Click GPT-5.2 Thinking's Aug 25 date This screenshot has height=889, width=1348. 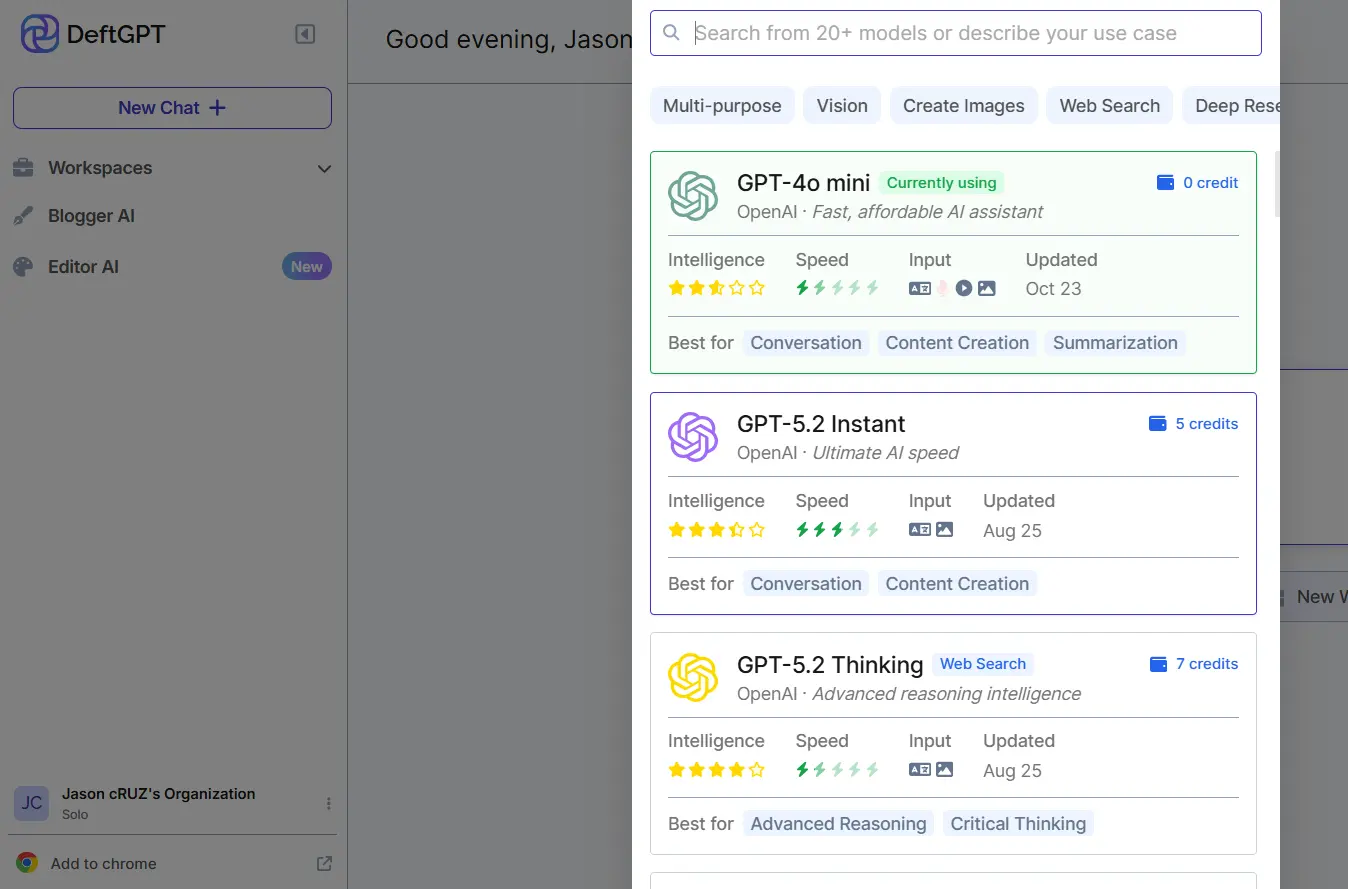(x=1012, y=771)
